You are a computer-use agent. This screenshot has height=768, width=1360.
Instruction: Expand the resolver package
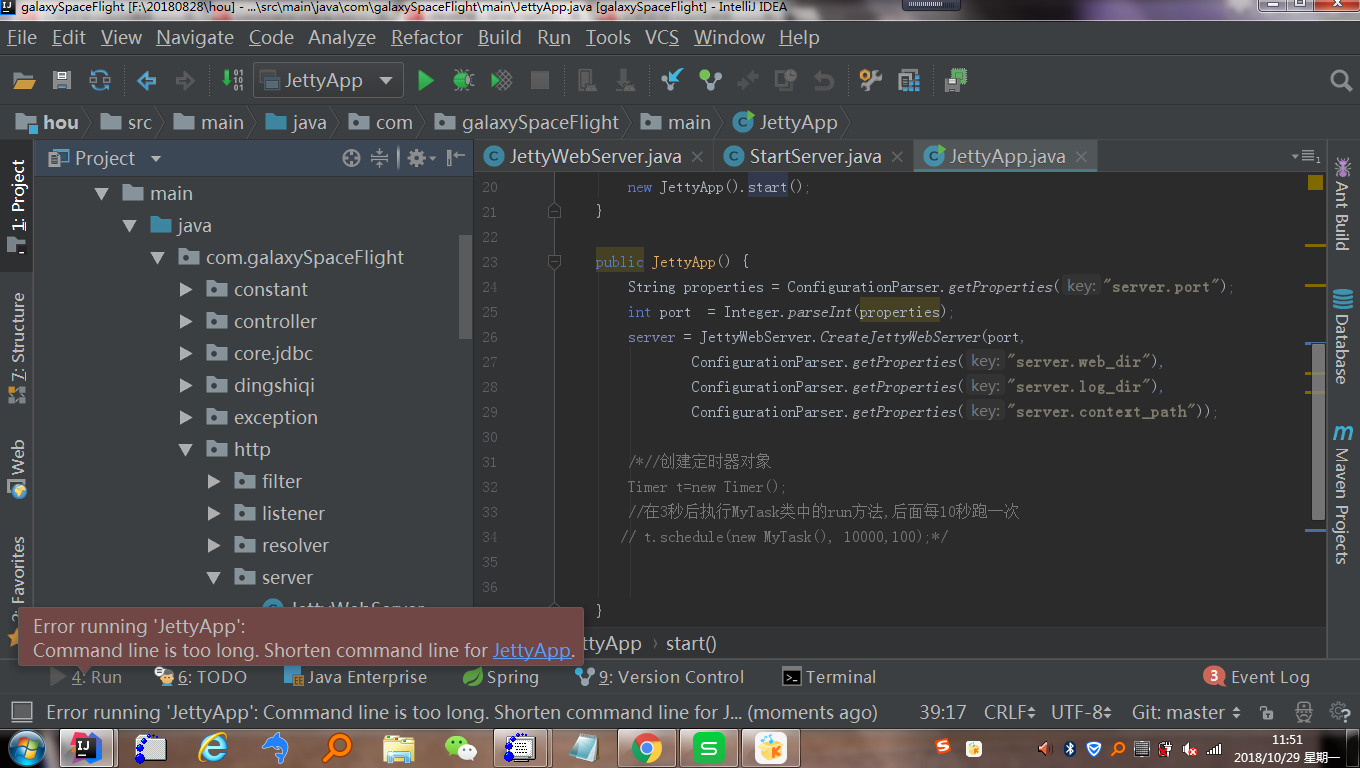pyautogui.click(x=213, y=545)
